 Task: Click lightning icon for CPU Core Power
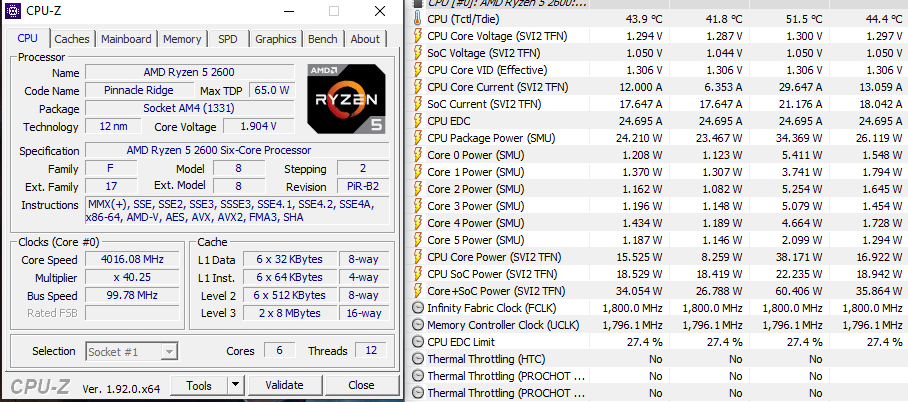(418, 257)
